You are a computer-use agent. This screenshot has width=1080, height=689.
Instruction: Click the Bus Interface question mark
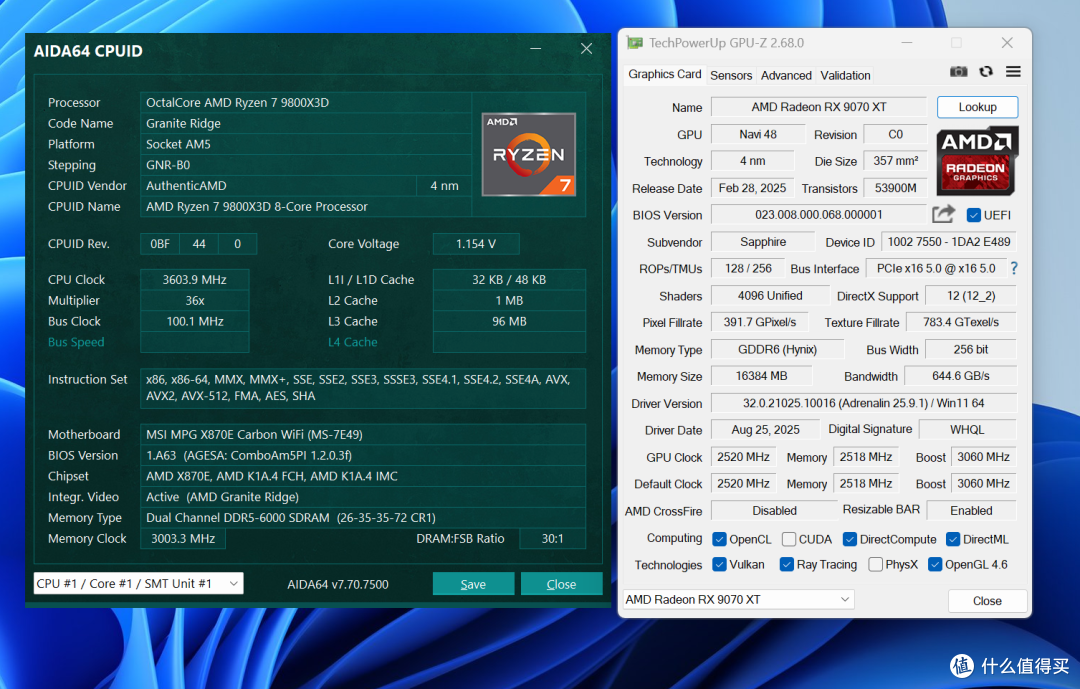[1014, 268]
